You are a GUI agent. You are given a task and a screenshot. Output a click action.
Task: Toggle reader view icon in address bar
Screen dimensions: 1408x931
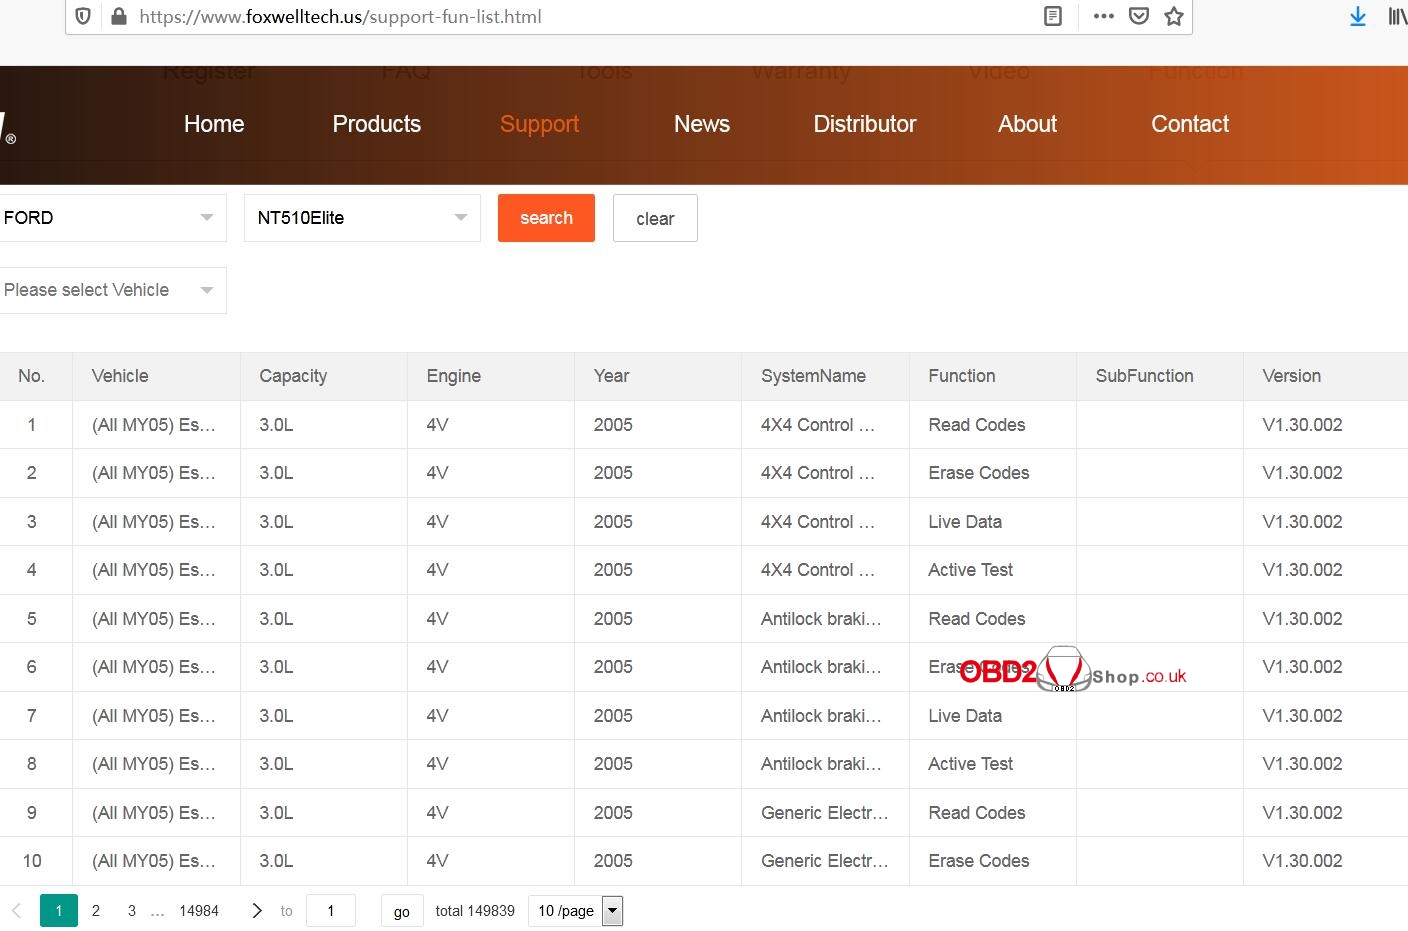coord(1053,16)
